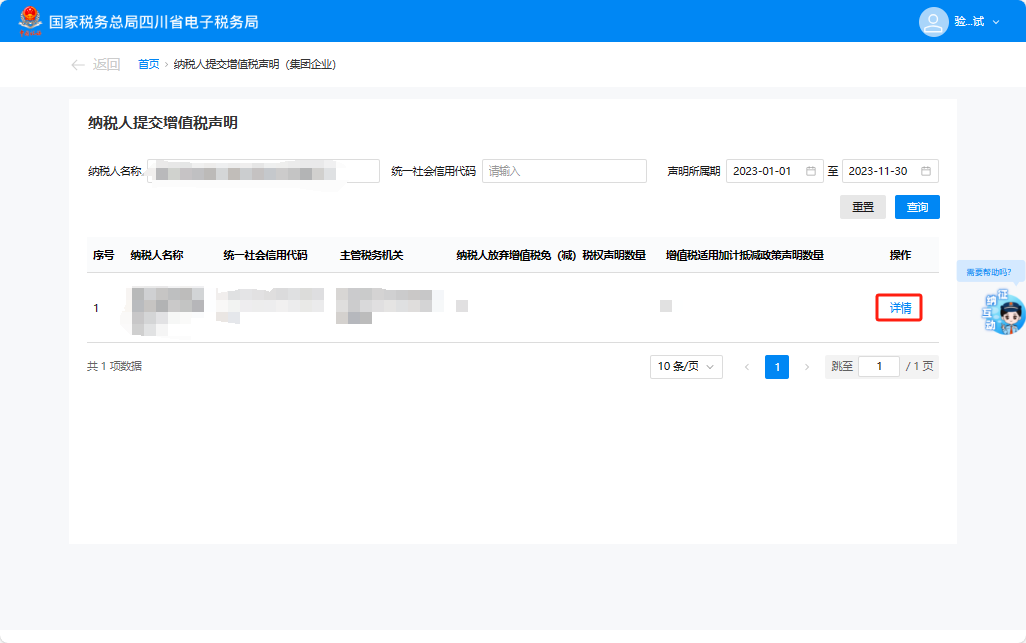Select page 1 in pagination
The width and height of the screenshot is (1026, 643).
coord(777,367)
